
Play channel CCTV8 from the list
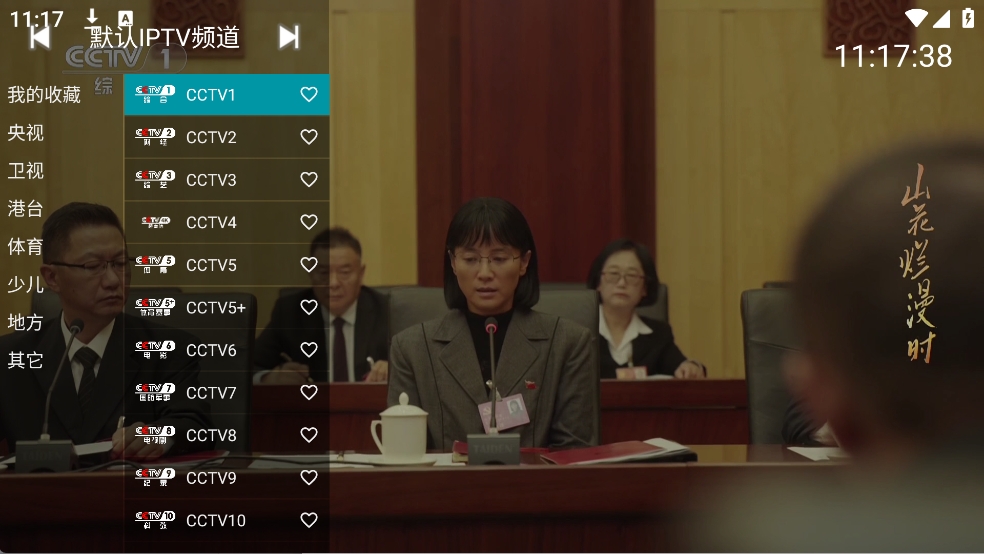point(227,435)
